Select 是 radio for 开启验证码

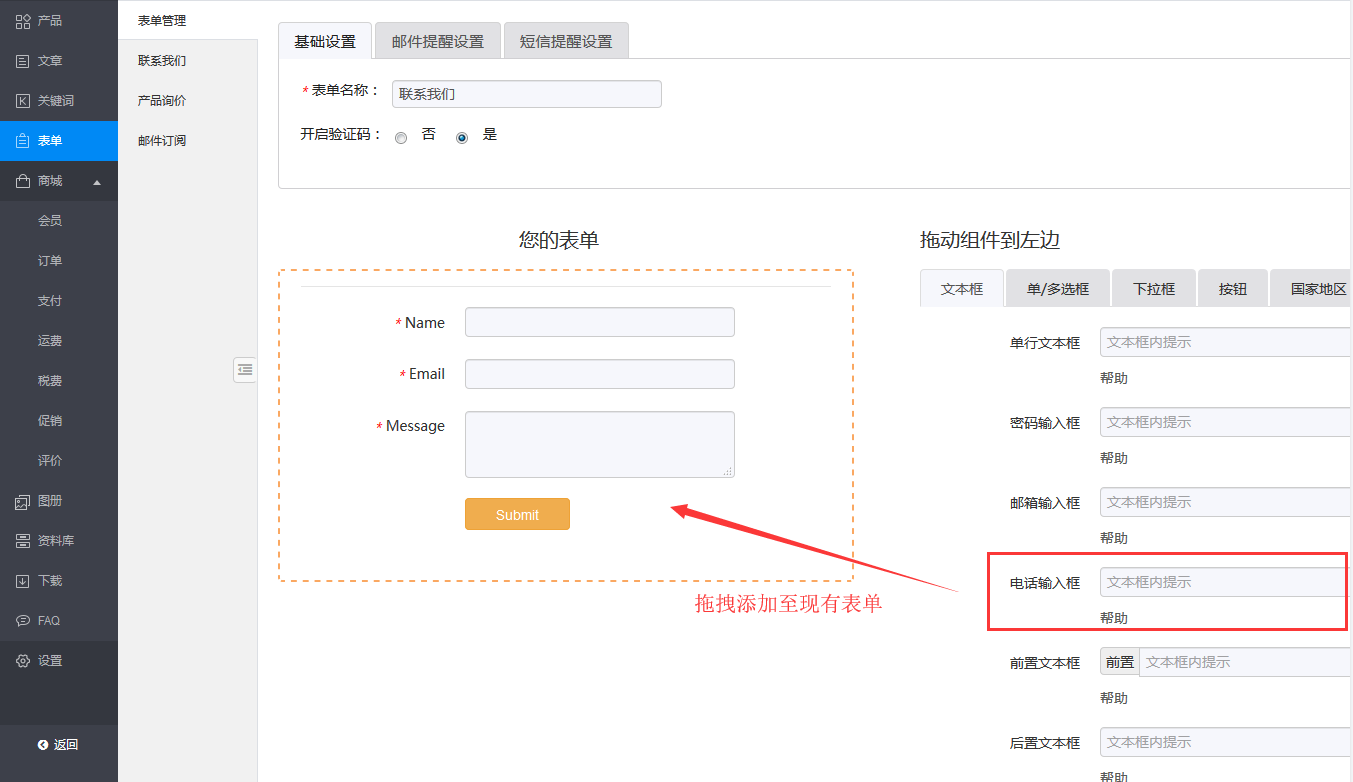[462, 138]
